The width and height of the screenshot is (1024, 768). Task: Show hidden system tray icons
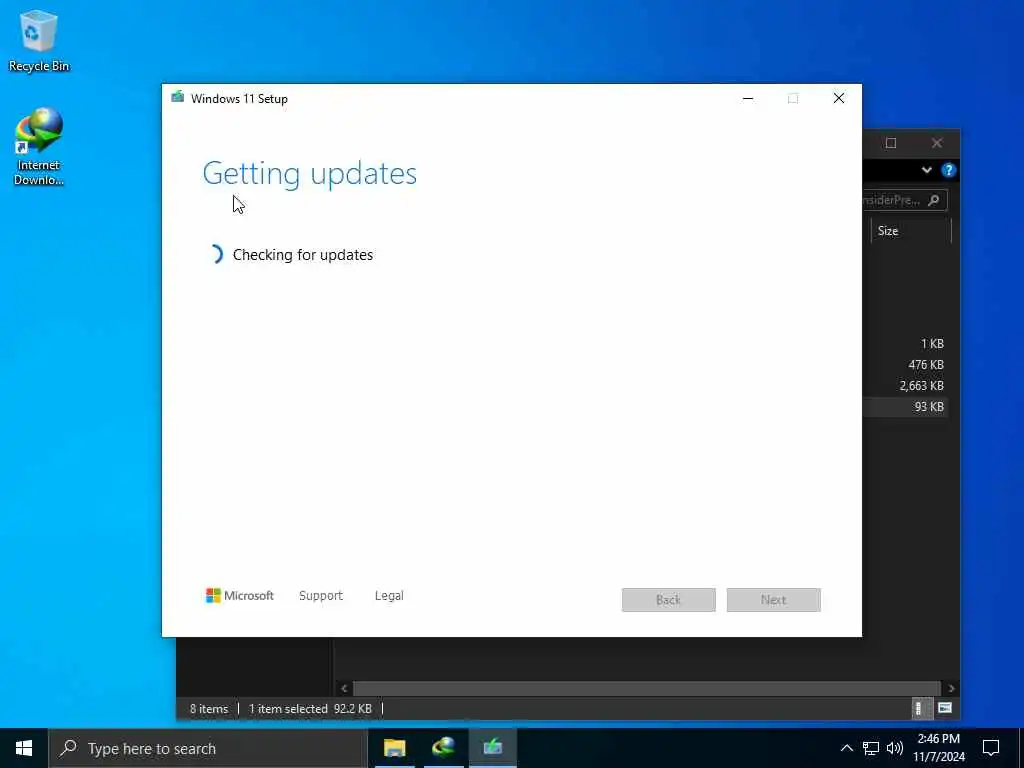tap(846, 748)
